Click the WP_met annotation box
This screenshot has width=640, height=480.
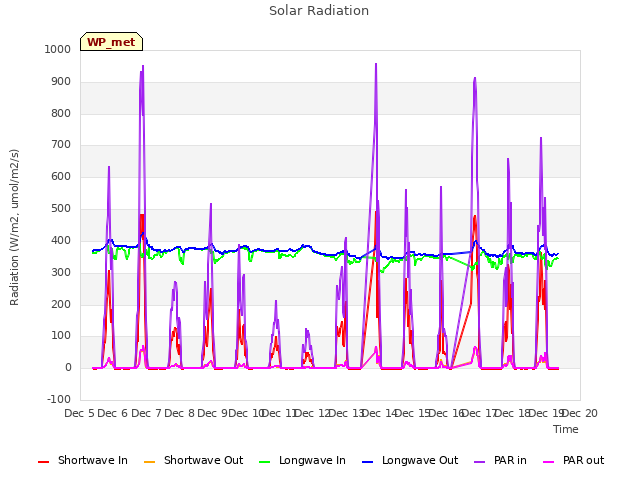click(111, 42)
